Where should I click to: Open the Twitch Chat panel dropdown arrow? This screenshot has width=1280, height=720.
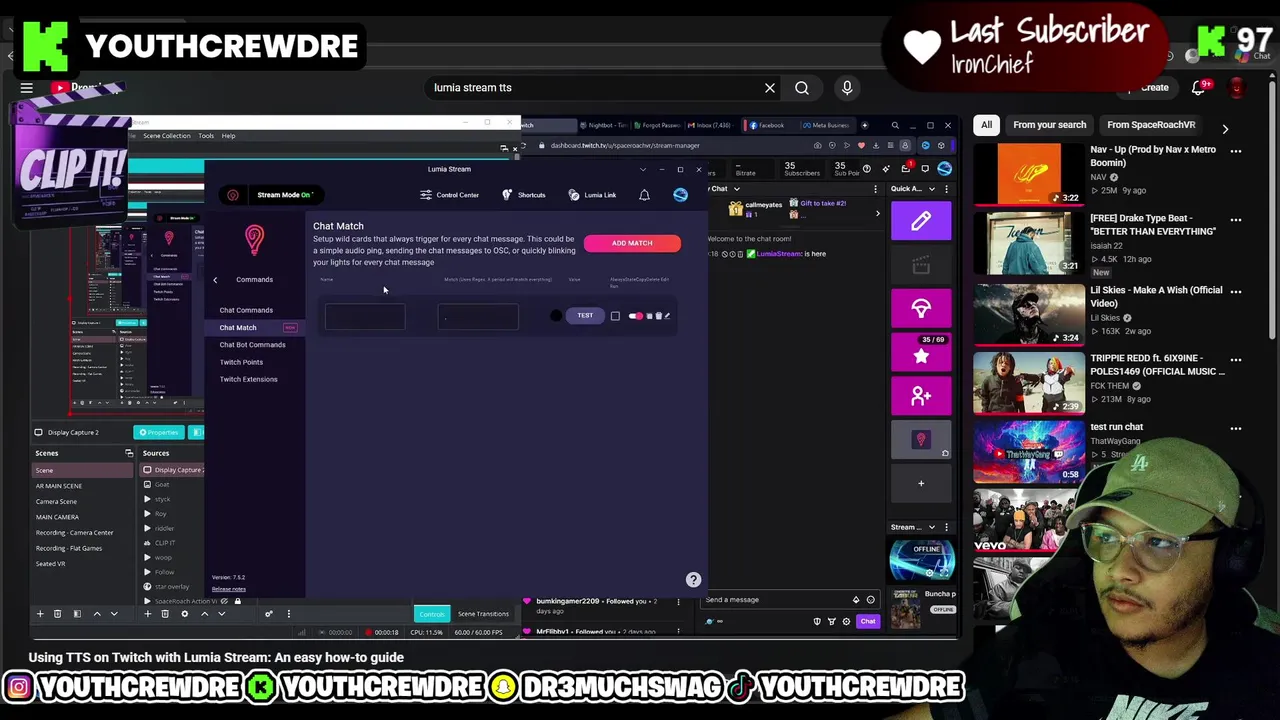pos(737,189)
